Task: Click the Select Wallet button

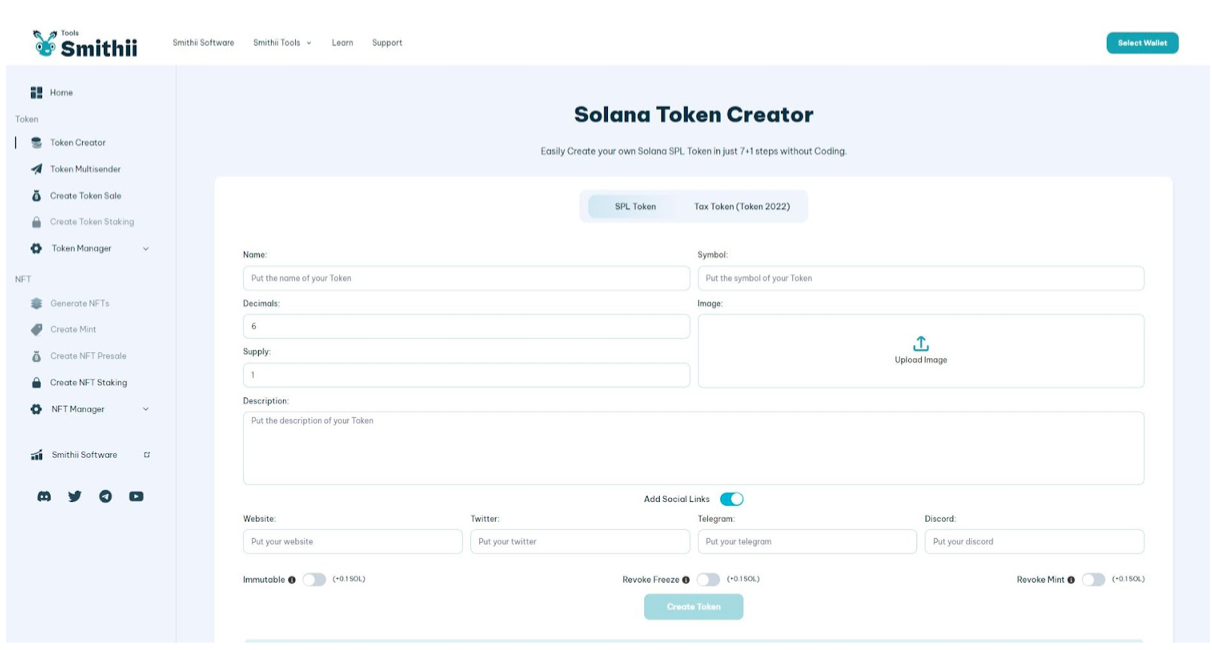Action: point(1142,43)
